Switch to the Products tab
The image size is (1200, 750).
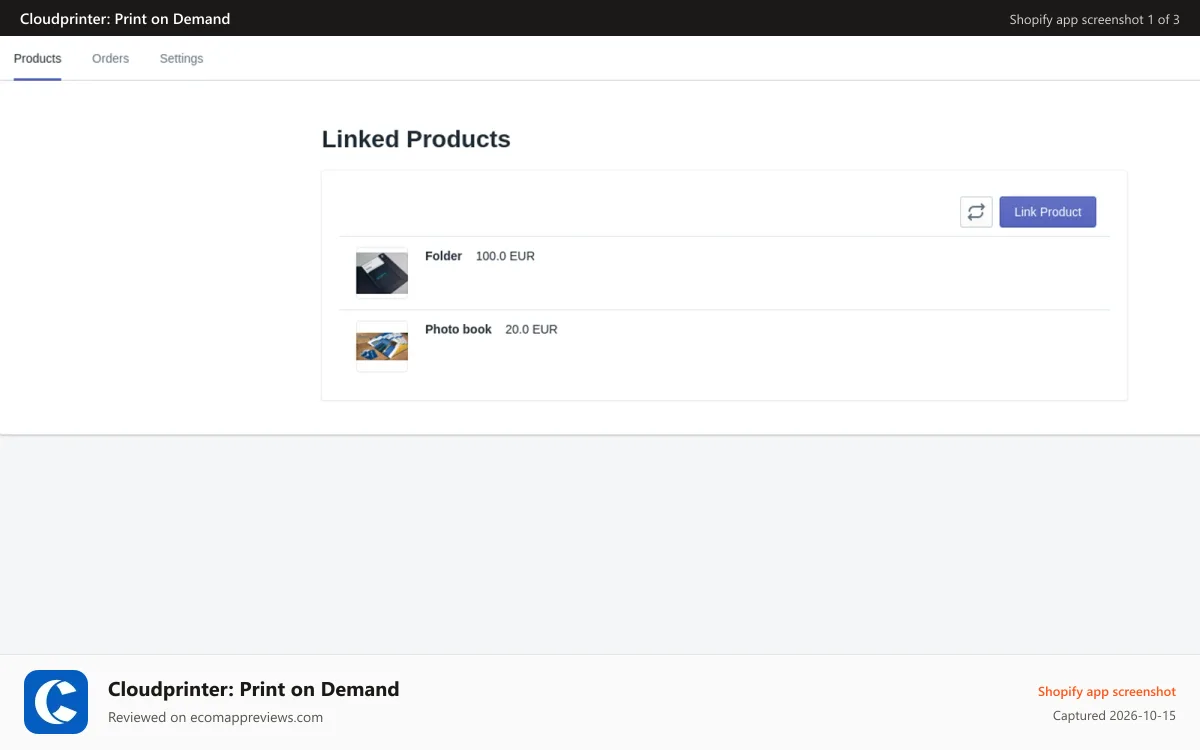click(38, 59)
